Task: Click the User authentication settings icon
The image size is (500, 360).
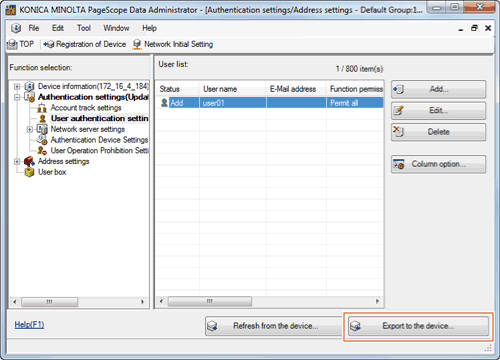Action: (42, 119)
